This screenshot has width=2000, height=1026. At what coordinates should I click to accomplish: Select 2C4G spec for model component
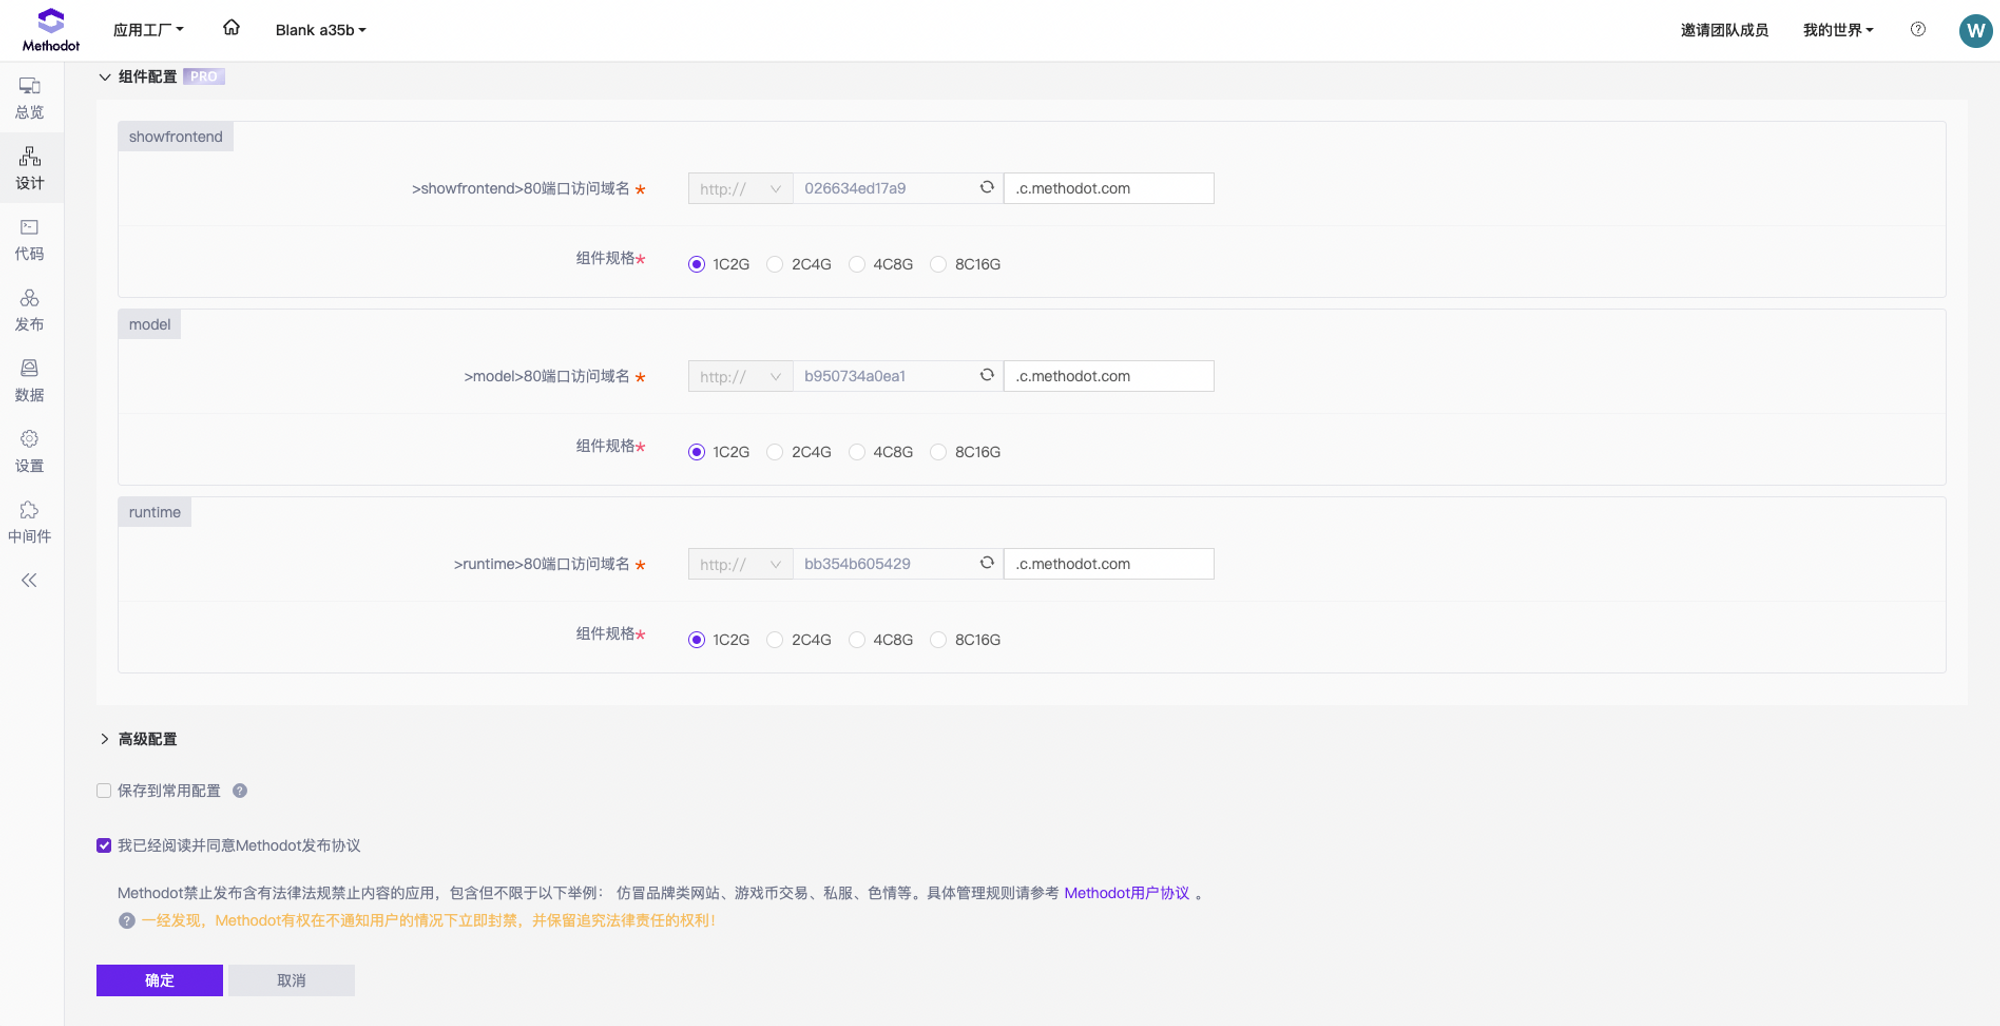pos(774,452)
